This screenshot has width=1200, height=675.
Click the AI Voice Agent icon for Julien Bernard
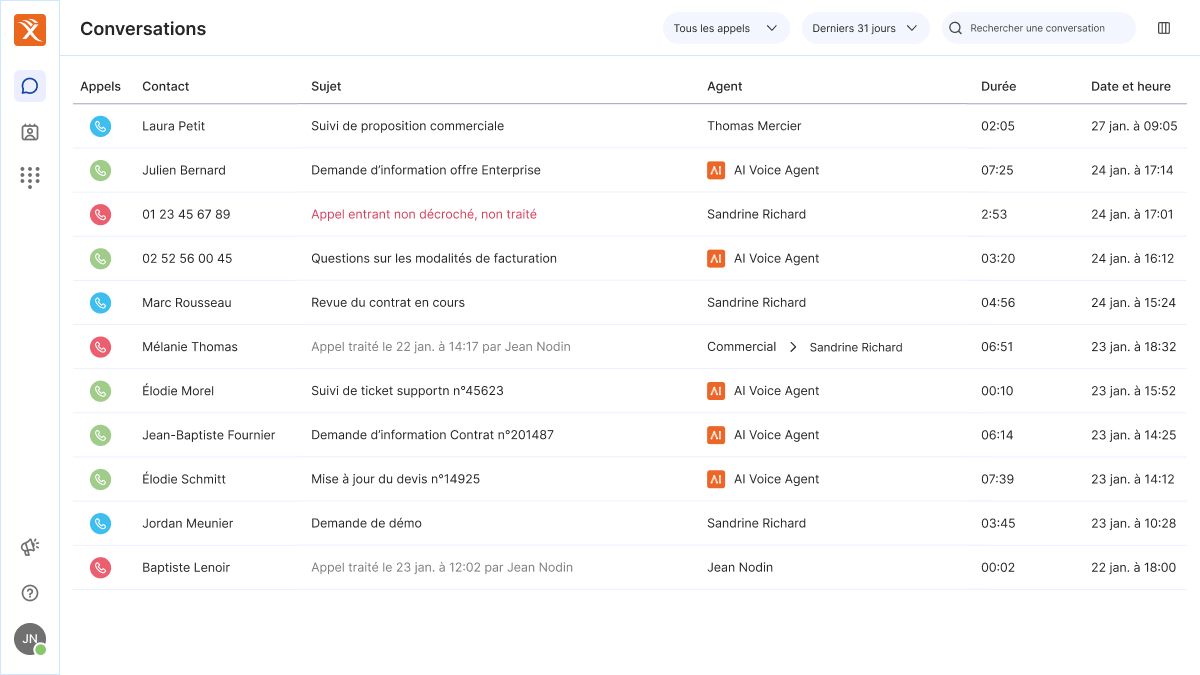pos(715,170)
